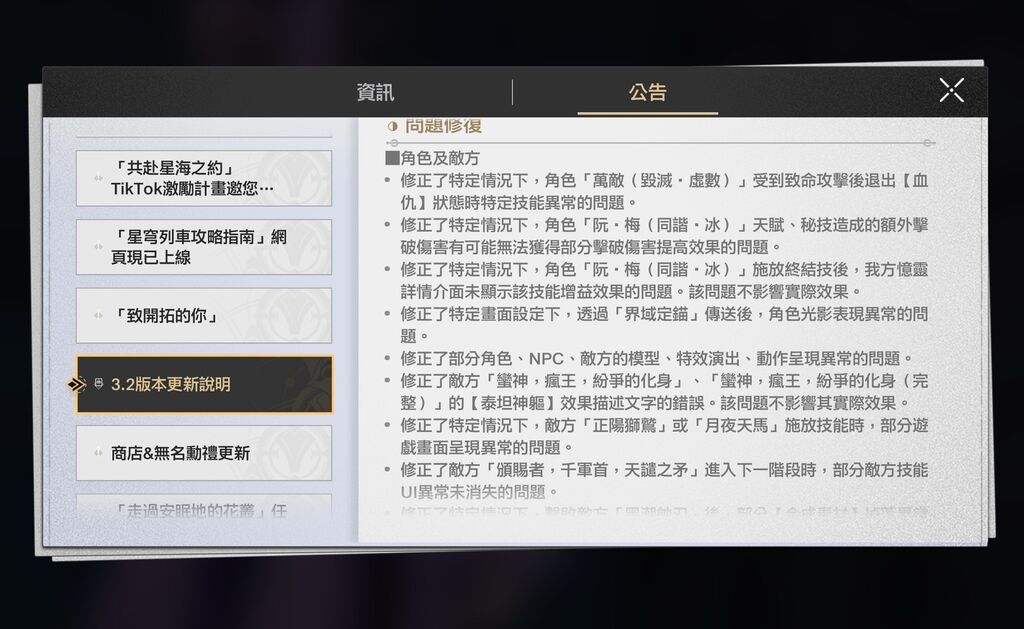Open the 「共赴星海之約」TikTok激勵計畫 announcement
Image resolution: width=1024 pixels, height=629 pixels.
pos(204,178)
